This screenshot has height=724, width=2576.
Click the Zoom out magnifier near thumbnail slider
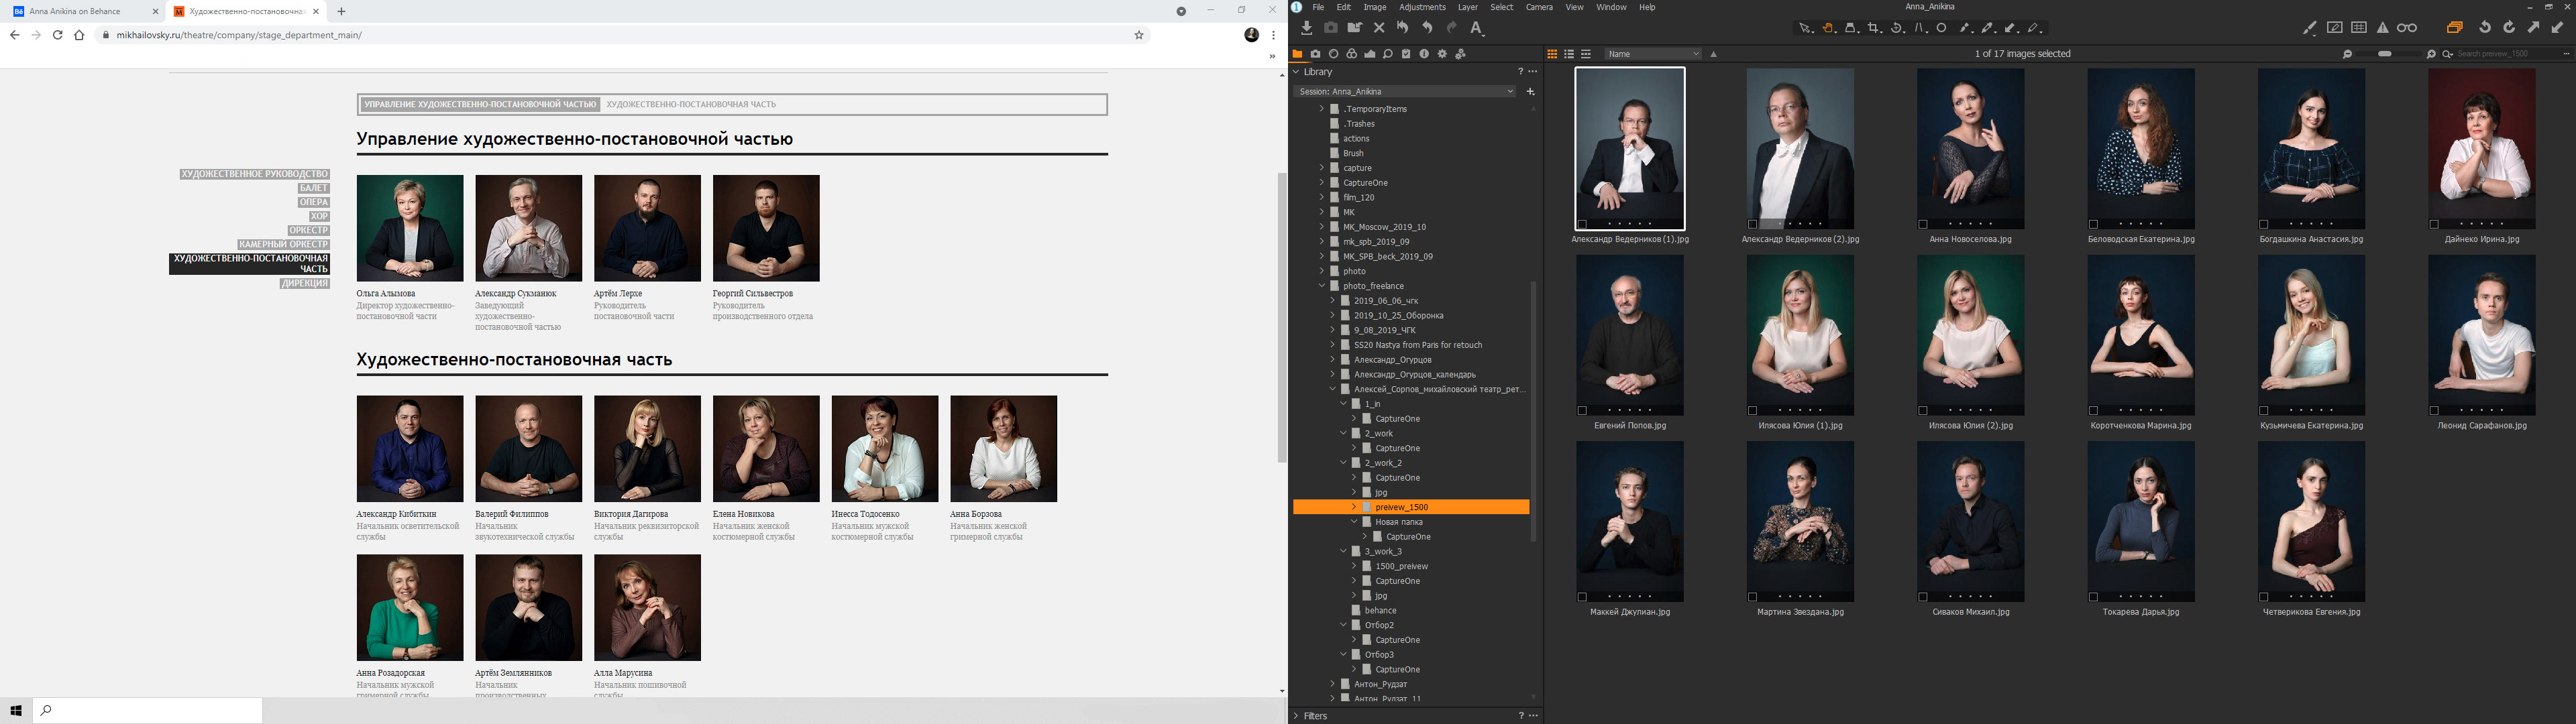tap(2347, 54)
